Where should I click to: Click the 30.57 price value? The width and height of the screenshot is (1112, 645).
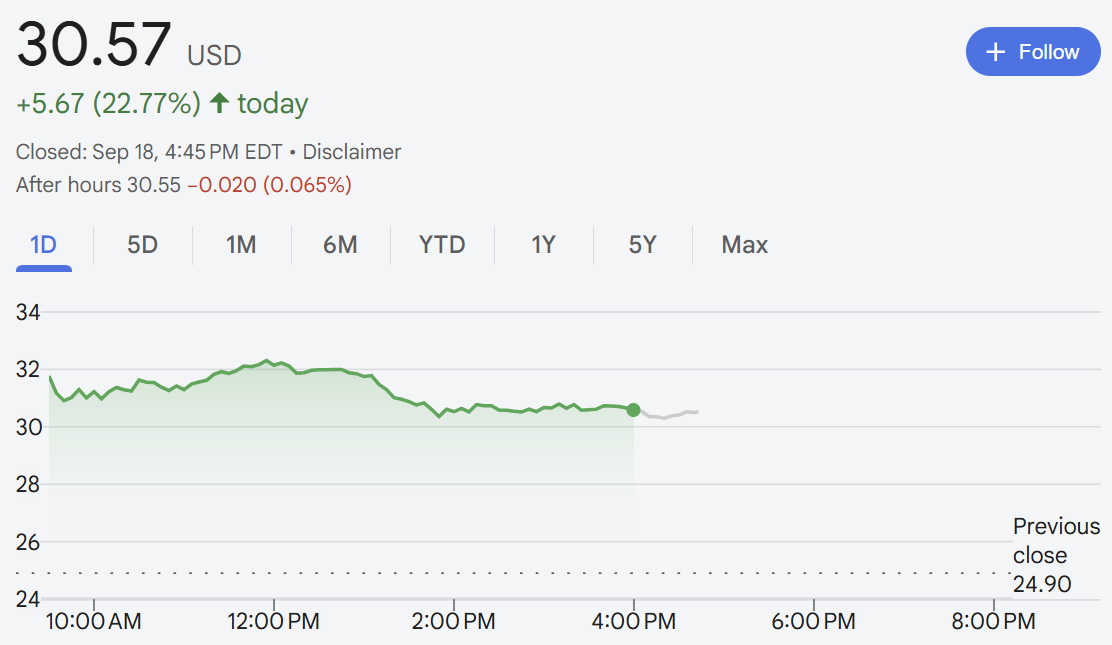(x=95, y=46)
